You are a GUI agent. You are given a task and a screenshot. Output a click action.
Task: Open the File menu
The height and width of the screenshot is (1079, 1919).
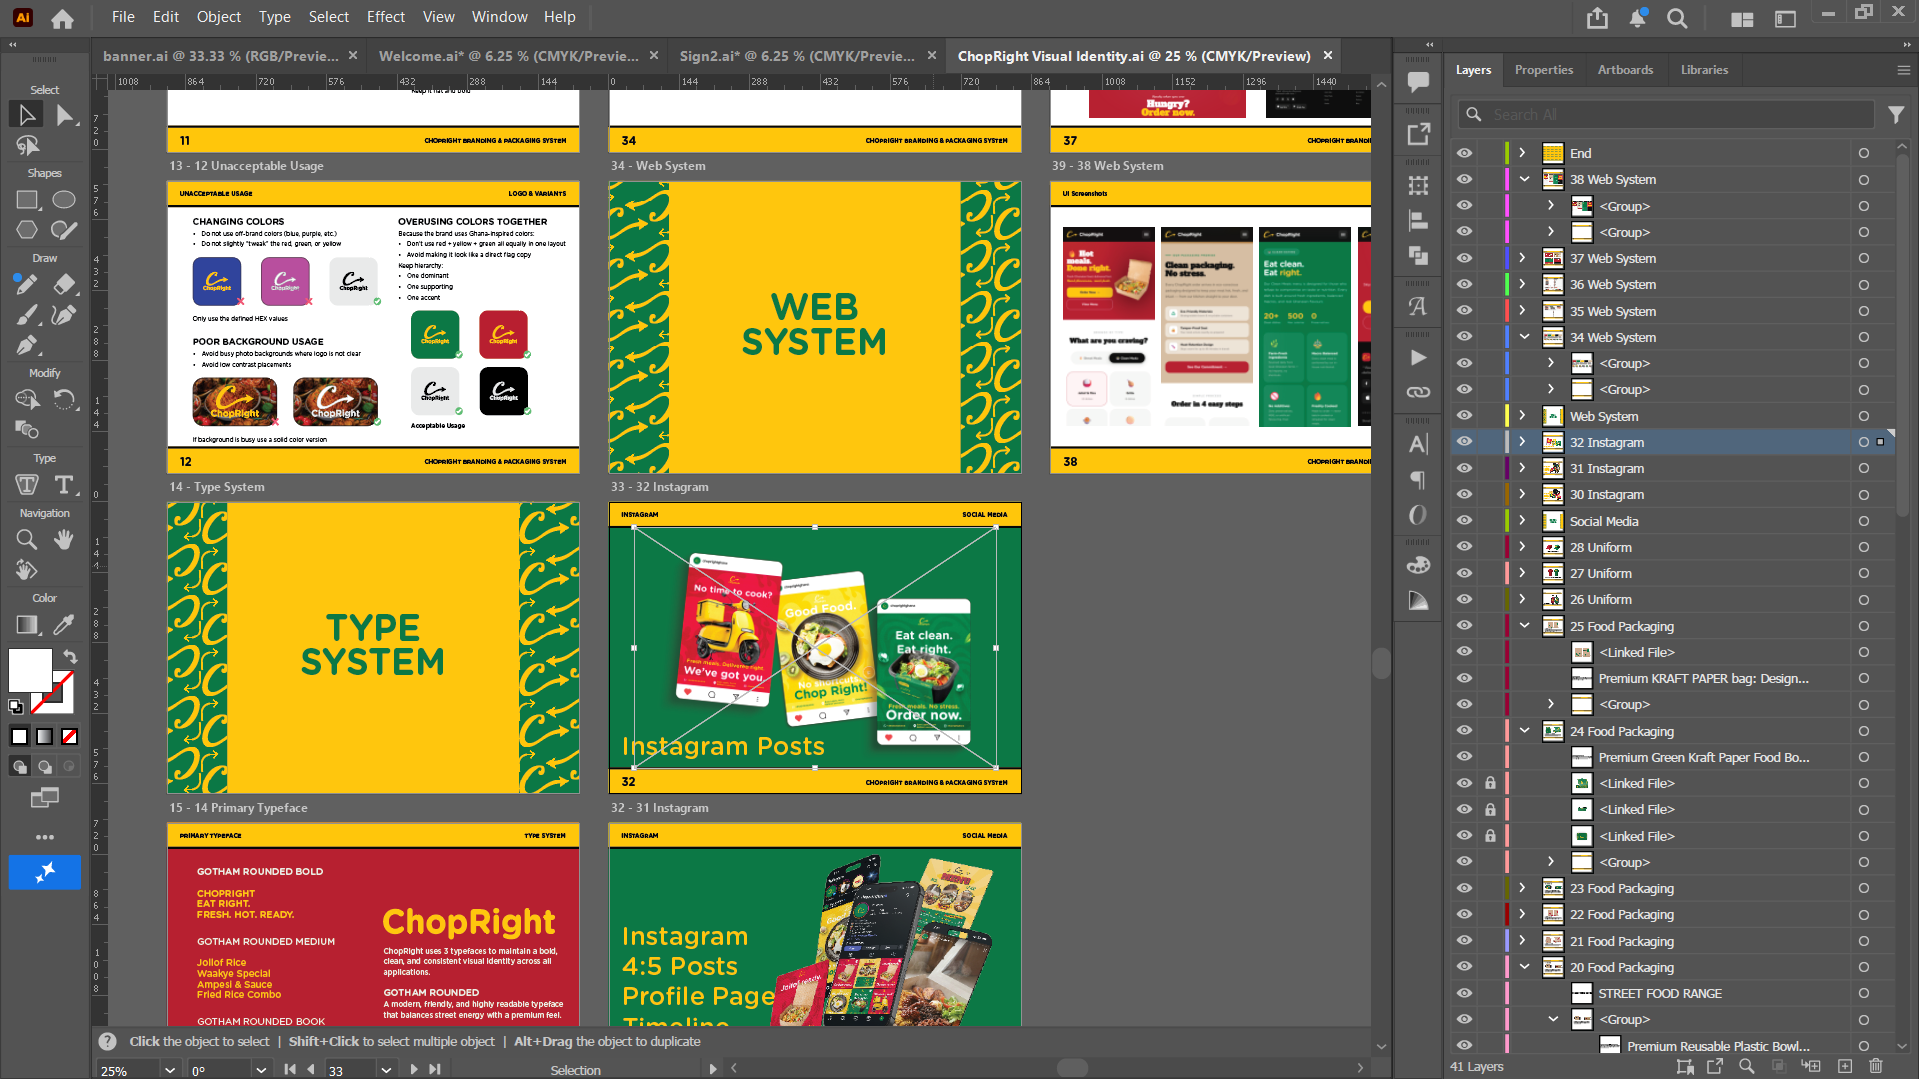click(x=123, y=17)
